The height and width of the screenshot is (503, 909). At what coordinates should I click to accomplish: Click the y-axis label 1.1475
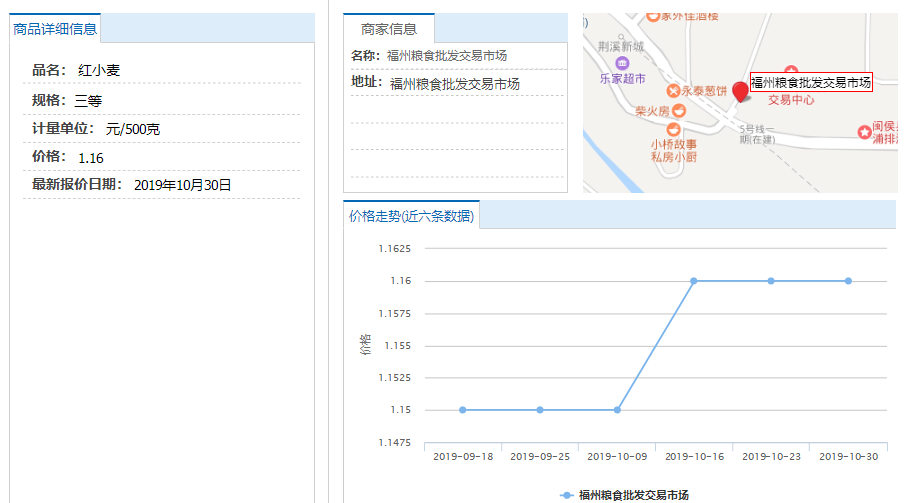(395, 443)
